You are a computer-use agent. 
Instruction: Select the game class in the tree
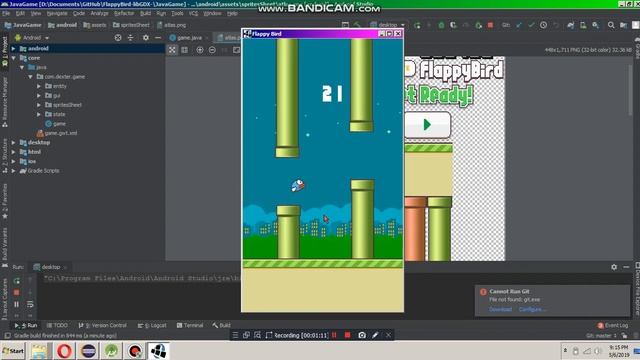[56, 124]
